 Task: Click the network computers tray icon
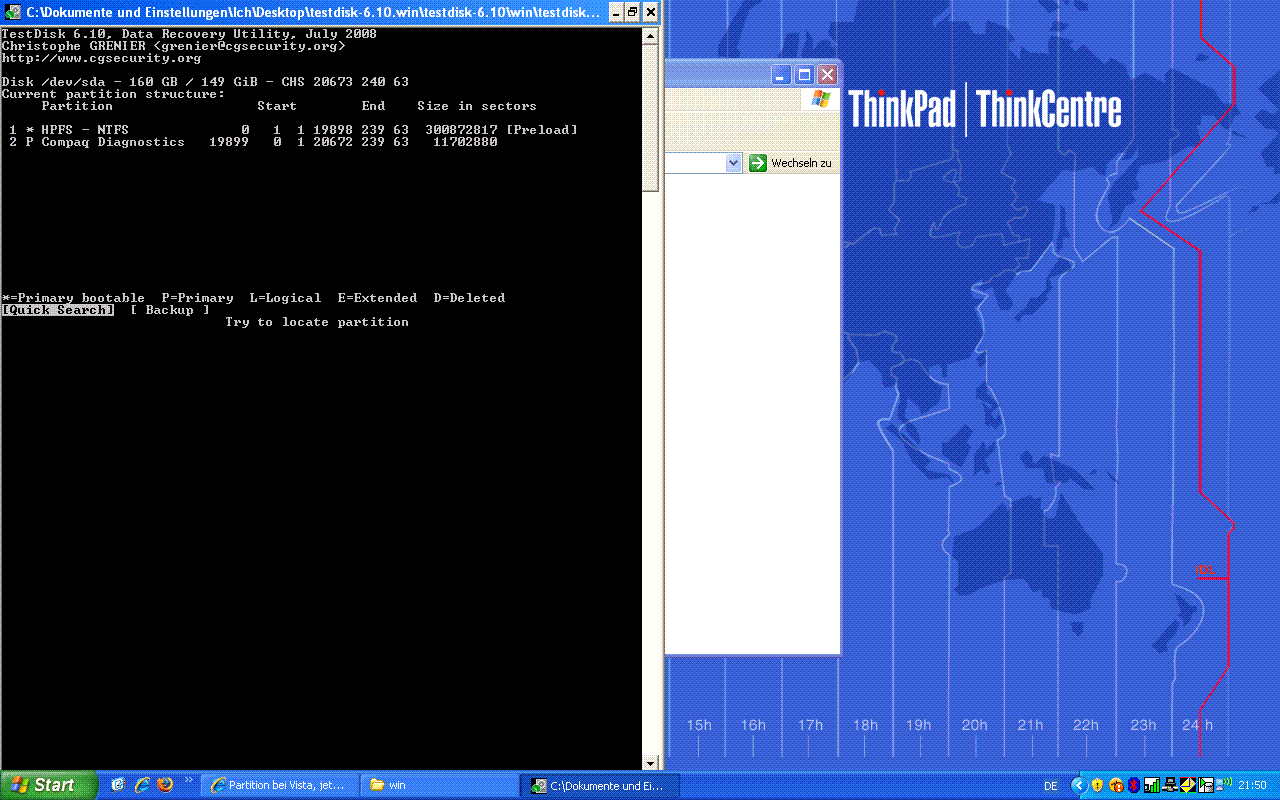(1170, 785)
